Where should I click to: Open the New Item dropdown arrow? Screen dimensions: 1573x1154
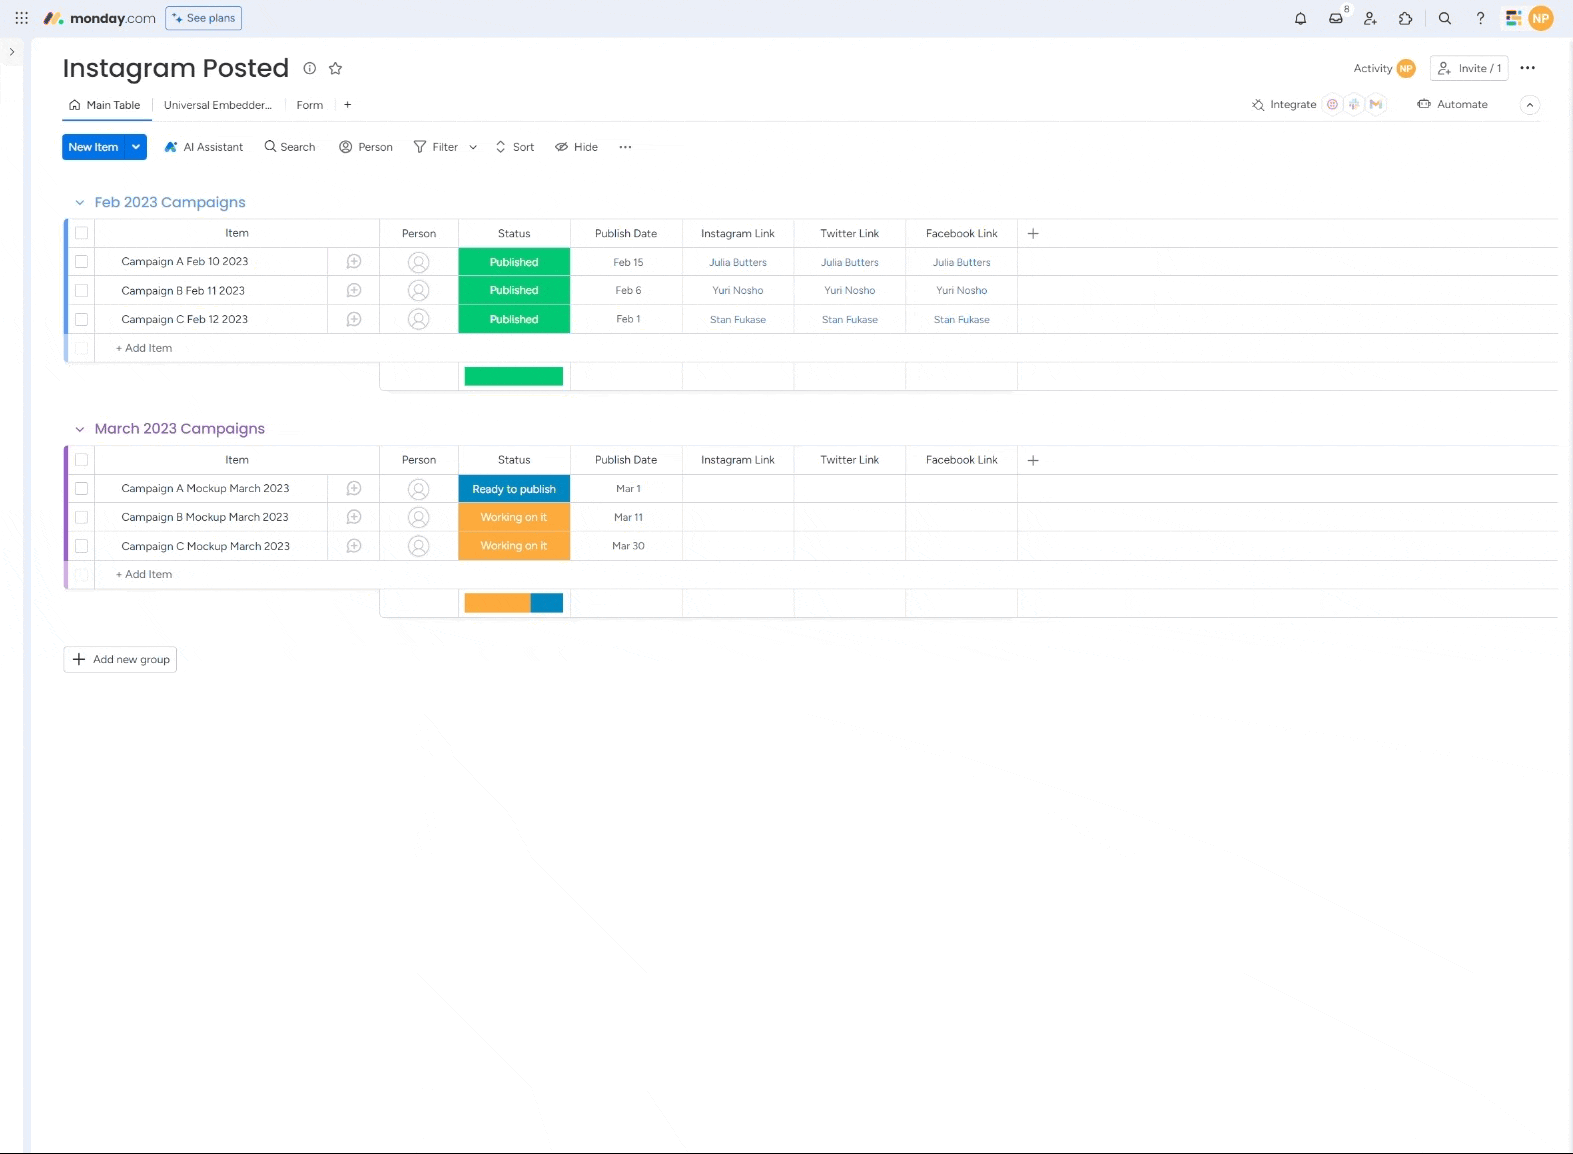[136, 147]
